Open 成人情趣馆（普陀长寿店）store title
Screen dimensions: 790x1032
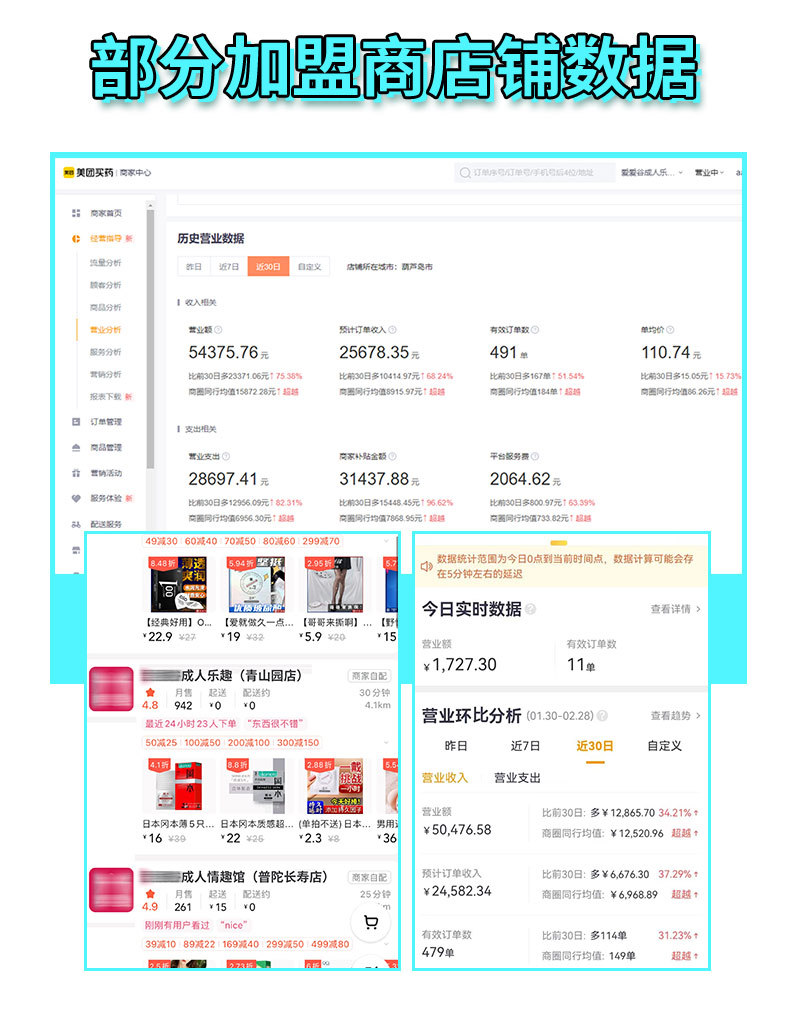254,877
